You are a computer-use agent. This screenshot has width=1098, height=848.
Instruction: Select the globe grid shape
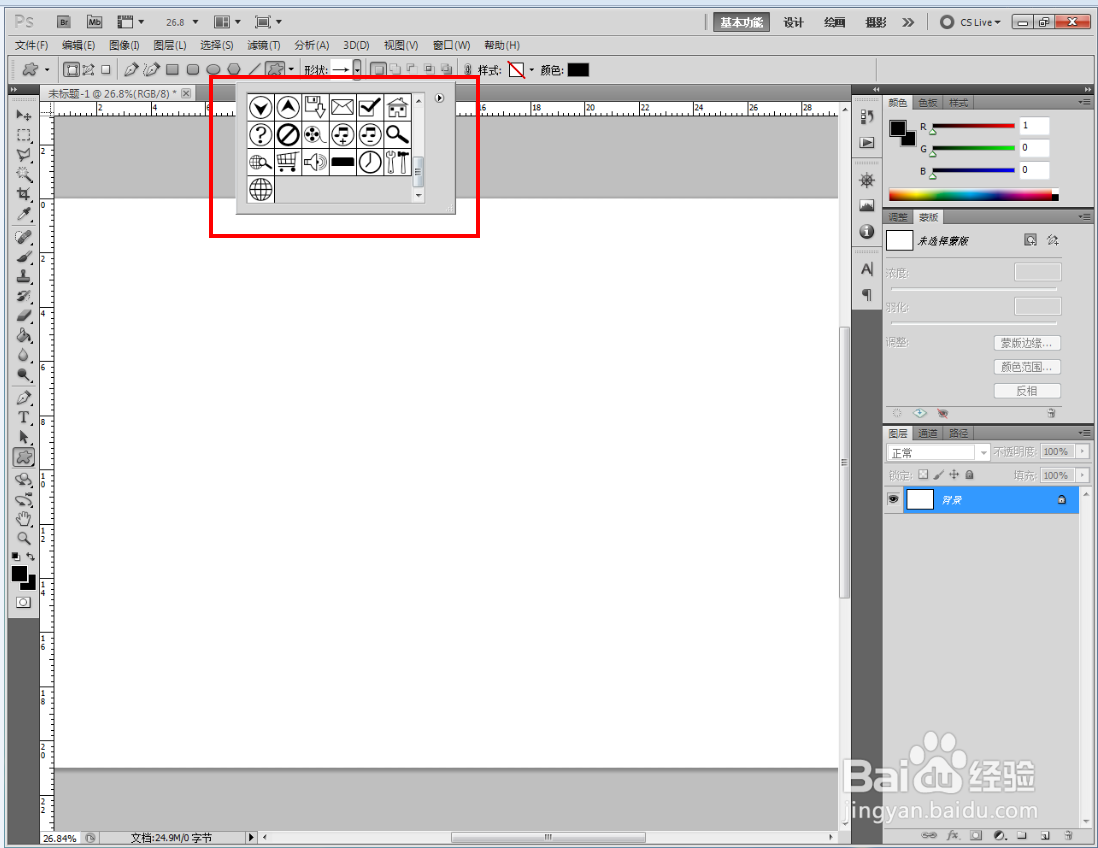coord(260,189)
